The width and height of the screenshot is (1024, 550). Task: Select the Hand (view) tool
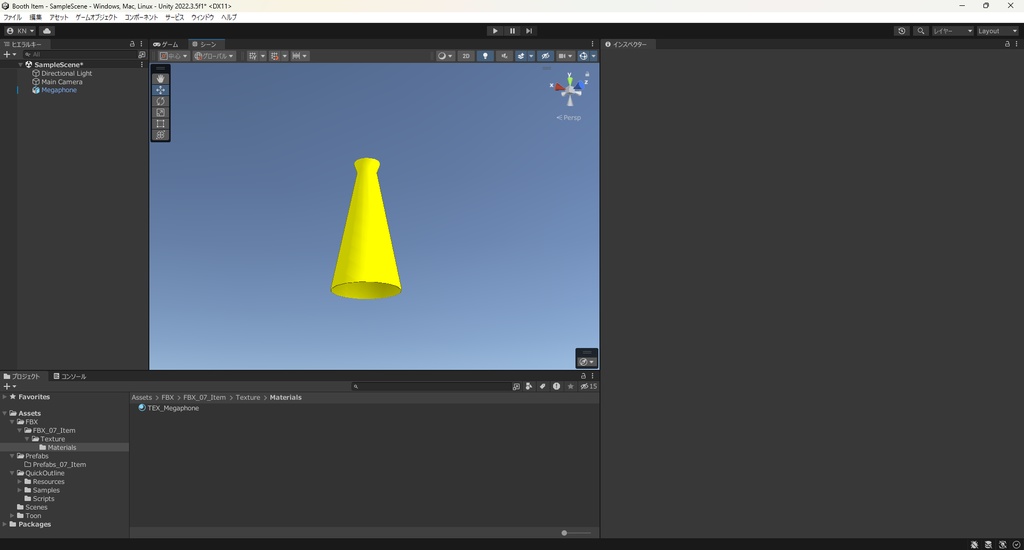[x=160, y=78]
